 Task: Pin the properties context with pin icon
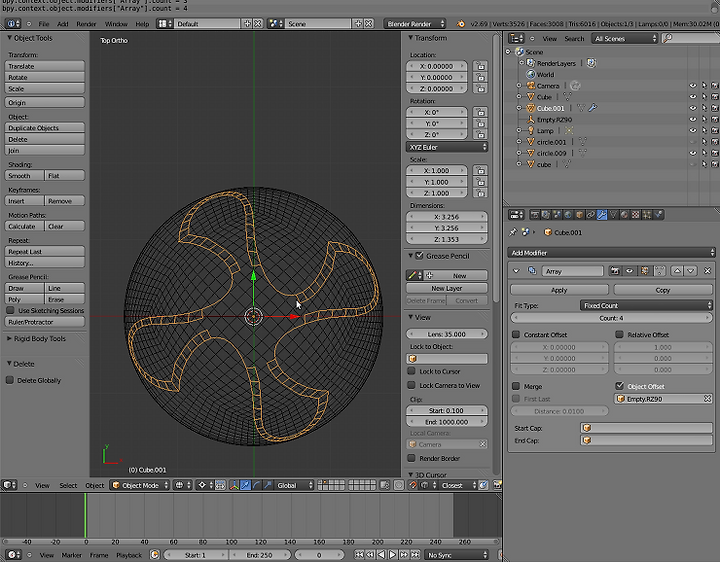pyautogui.click(x=513, y=232)
